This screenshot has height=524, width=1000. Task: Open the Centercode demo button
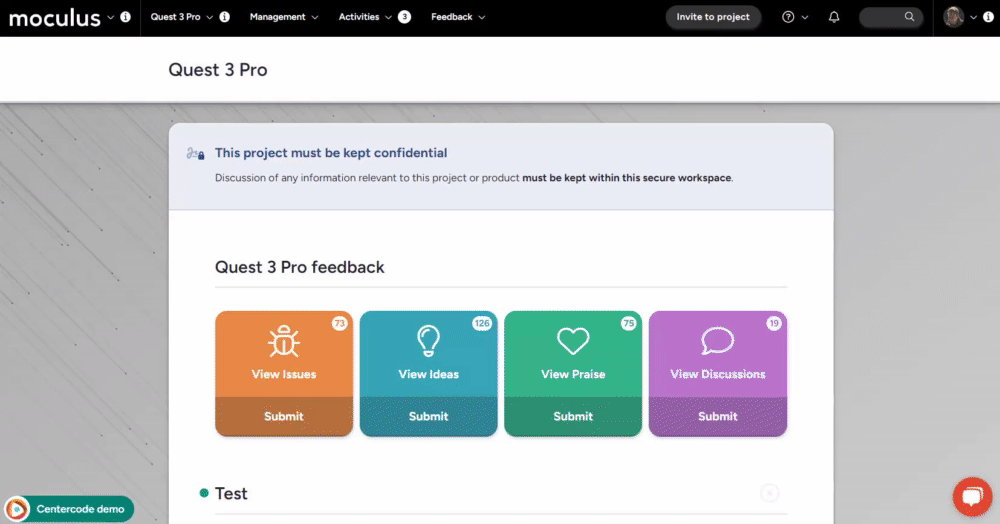pyautogui.click(x=69, y=509)
